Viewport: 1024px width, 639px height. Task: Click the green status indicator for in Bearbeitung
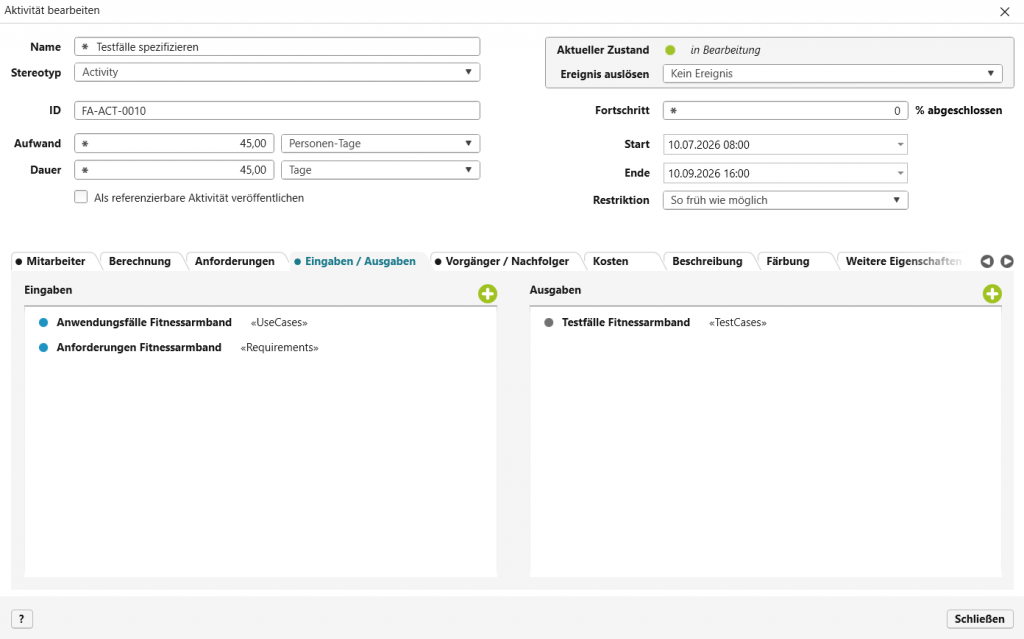point(670,50)
